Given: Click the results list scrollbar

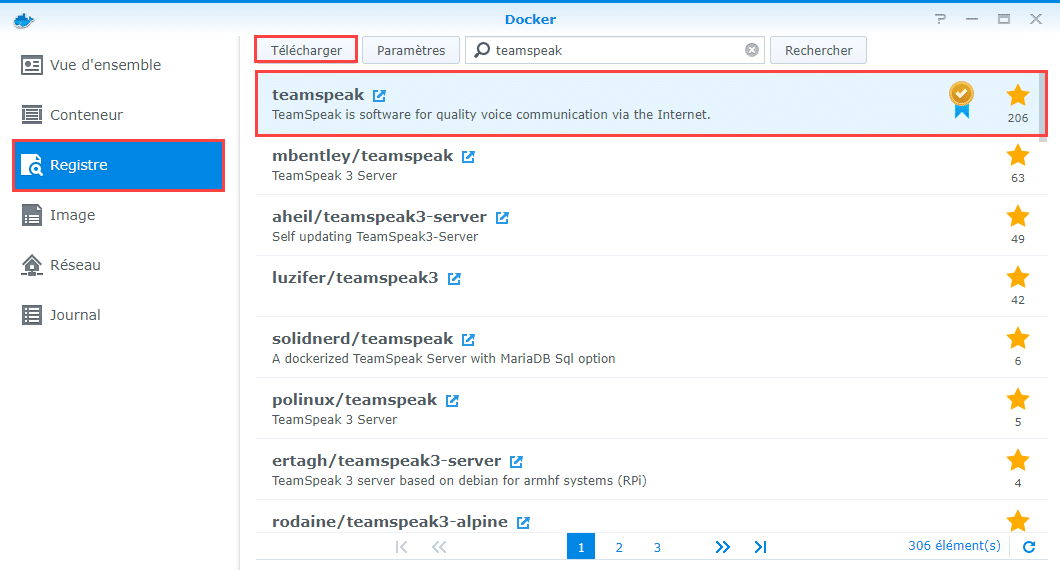Looking at the screenshot, I should click(x=1043, y=107).
